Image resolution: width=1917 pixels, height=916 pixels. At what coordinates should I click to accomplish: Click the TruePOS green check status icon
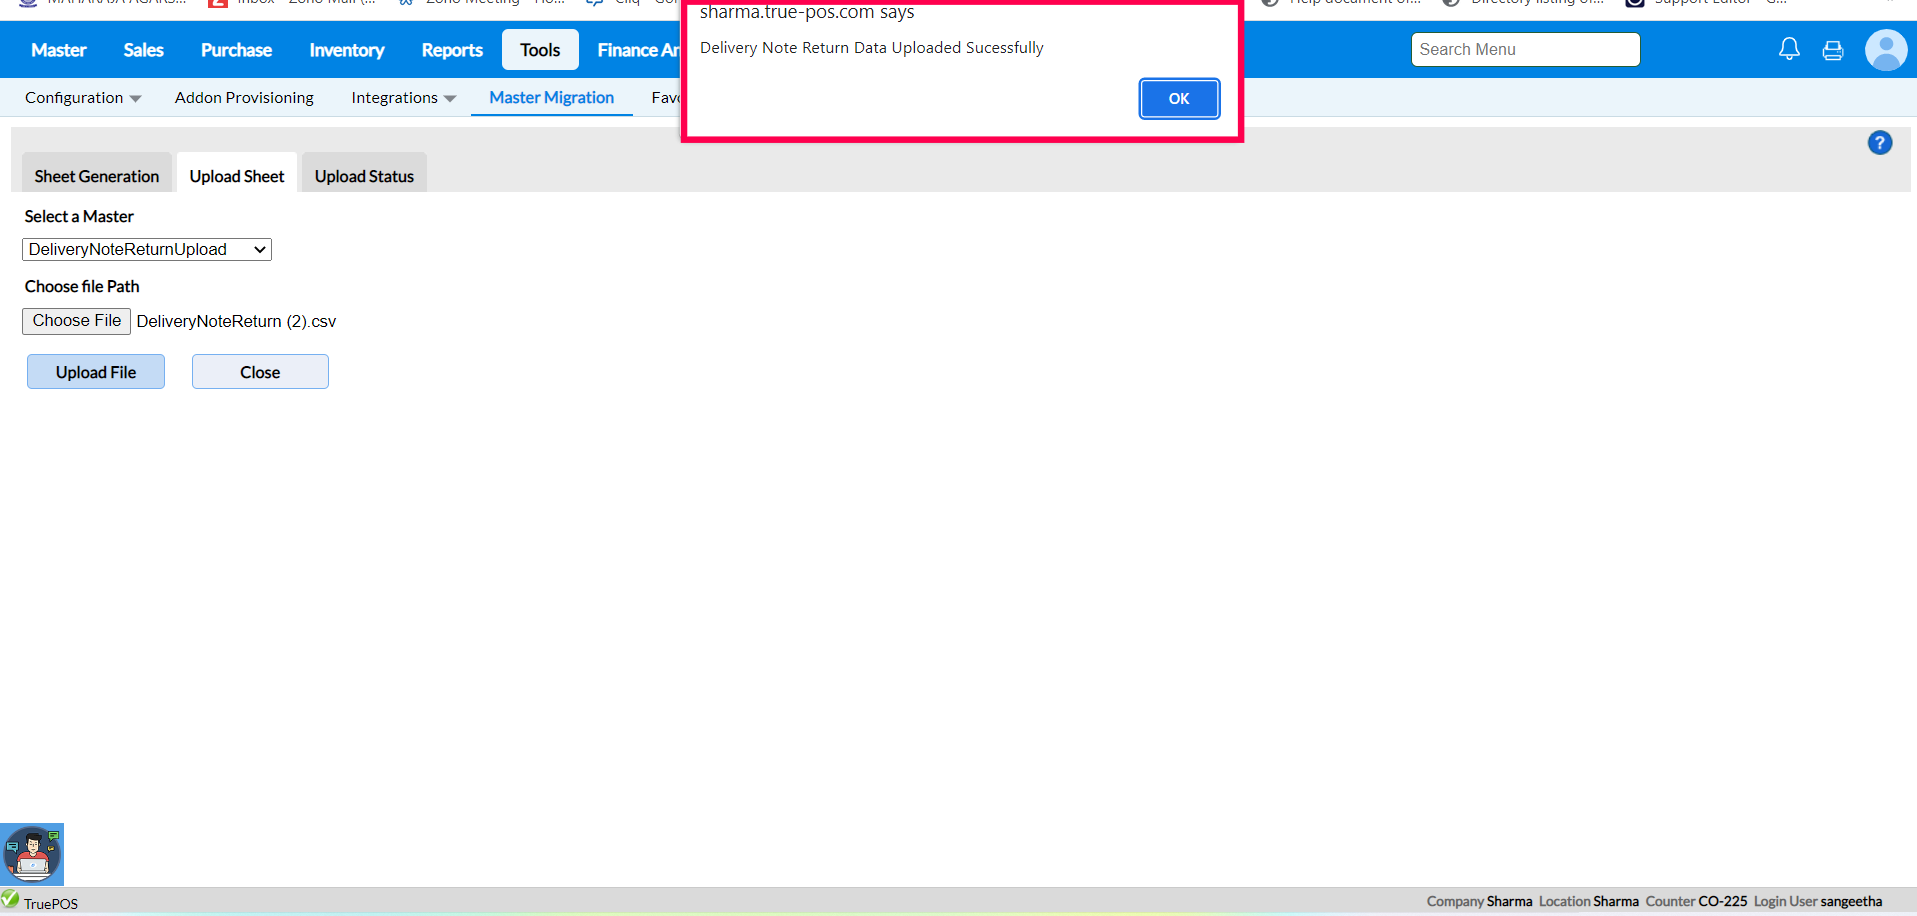(x=10, y=898)
